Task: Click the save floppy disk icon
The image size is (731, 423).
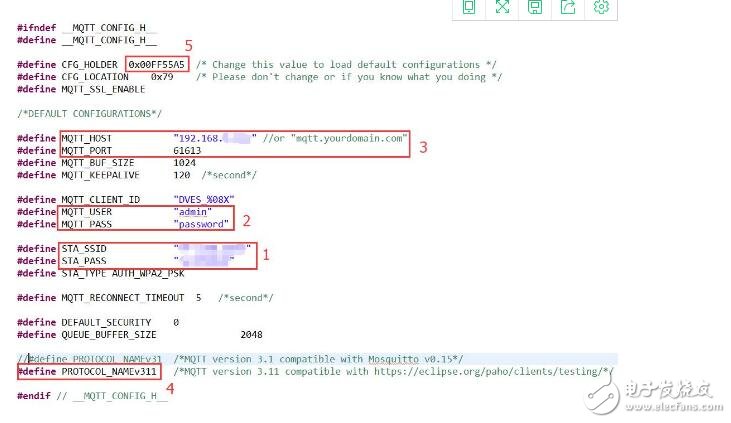Action: (535, 8)
